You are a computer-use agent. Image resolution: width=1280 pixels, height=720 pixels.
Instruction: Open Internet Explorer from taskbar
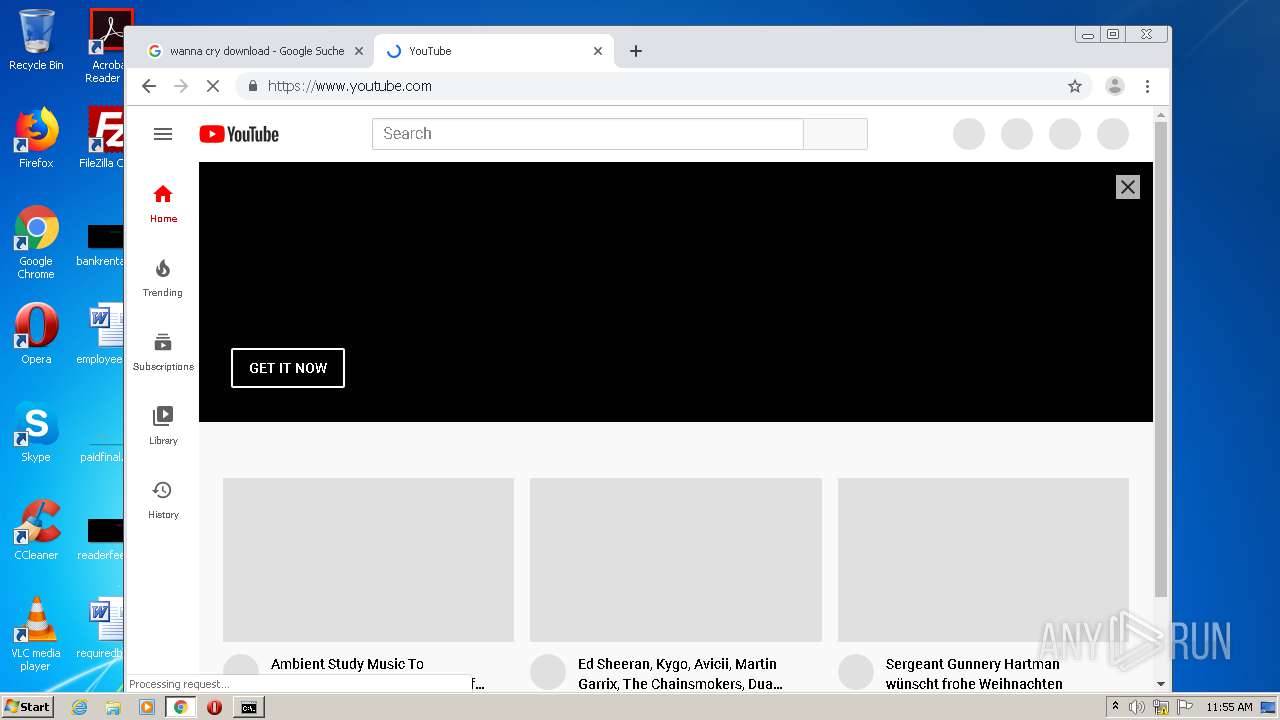pyautogui.click(x=80, y=707)
